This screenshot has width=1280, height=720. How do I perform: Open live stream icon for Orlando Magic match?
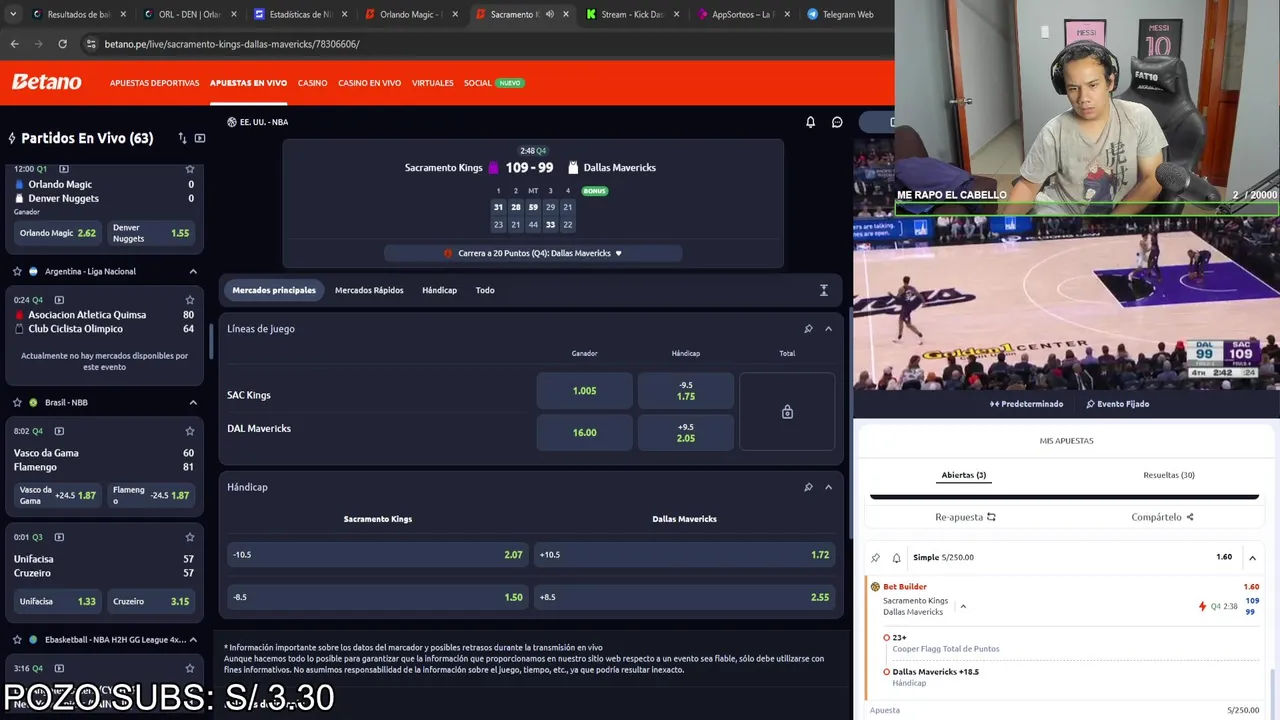64,169
